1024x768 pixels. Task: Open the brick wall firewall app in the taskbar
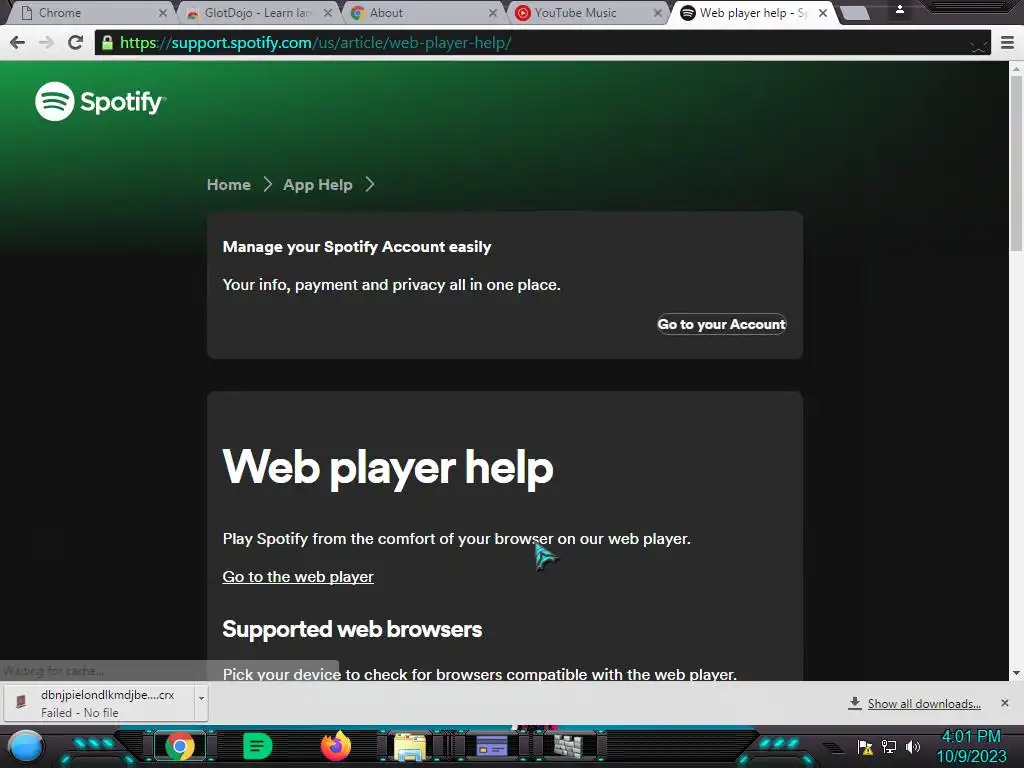coord(568,746)
